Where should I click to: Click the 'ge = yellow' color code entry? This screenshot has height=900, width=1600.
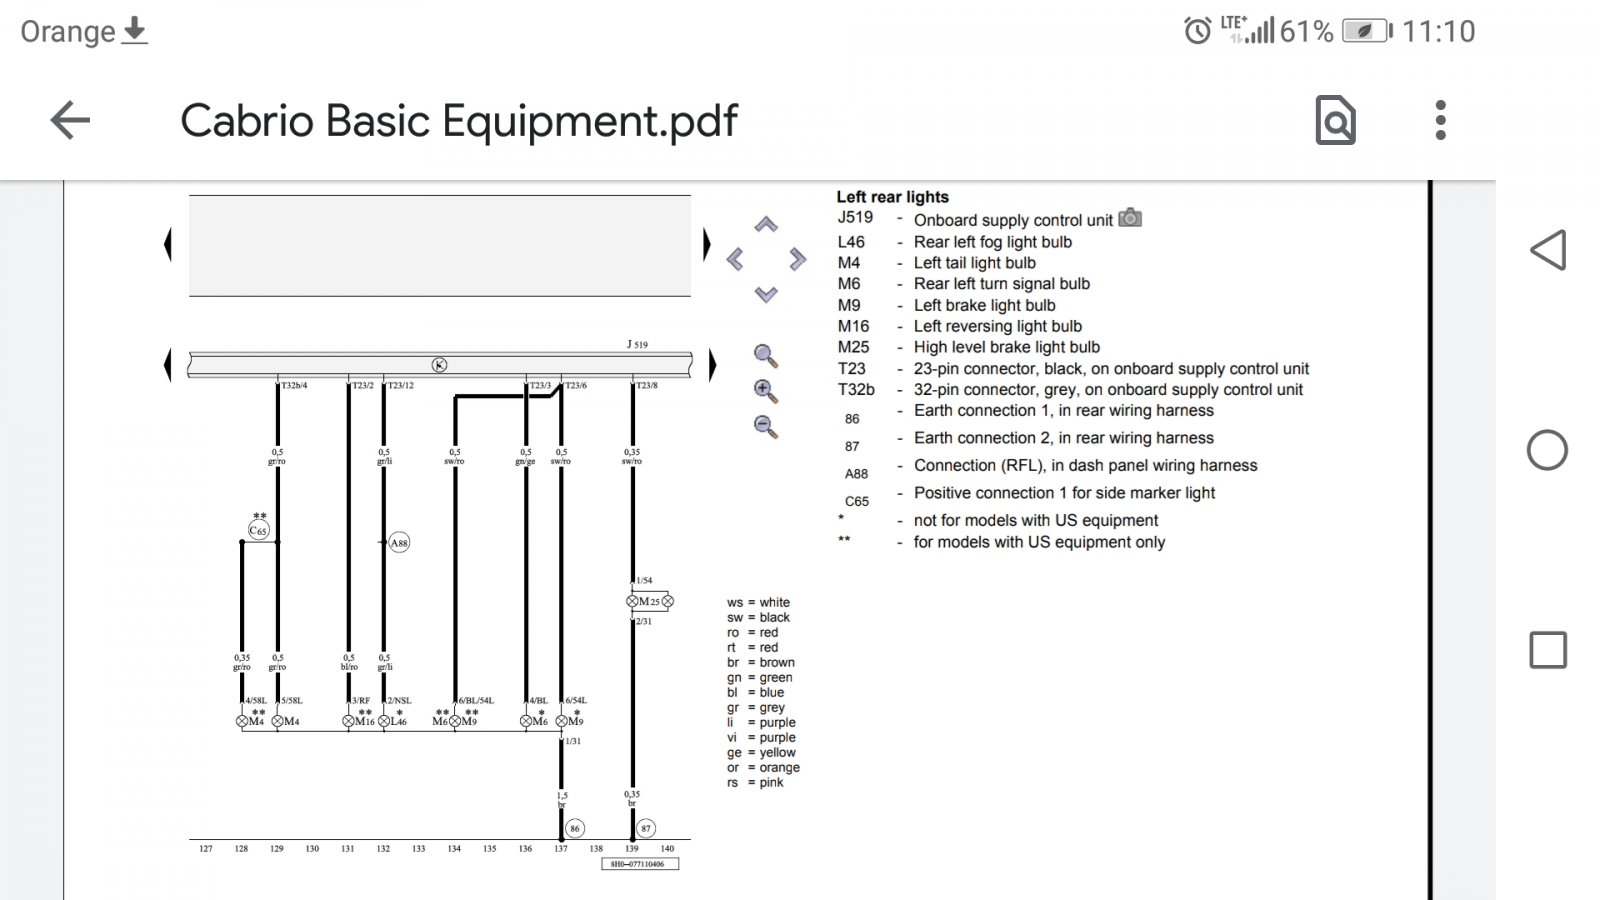click(x=761, y=753)
